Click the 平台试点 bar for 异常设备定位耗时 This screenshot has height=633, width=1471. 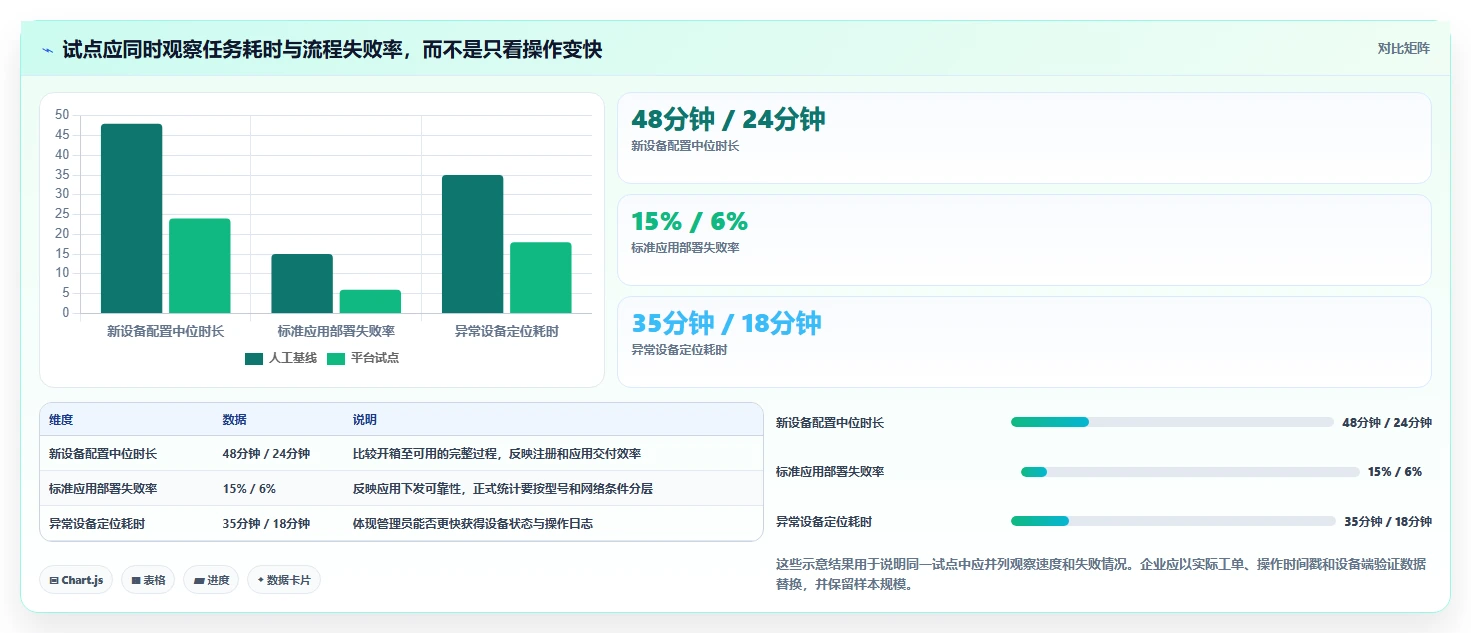tap(541, 278)
